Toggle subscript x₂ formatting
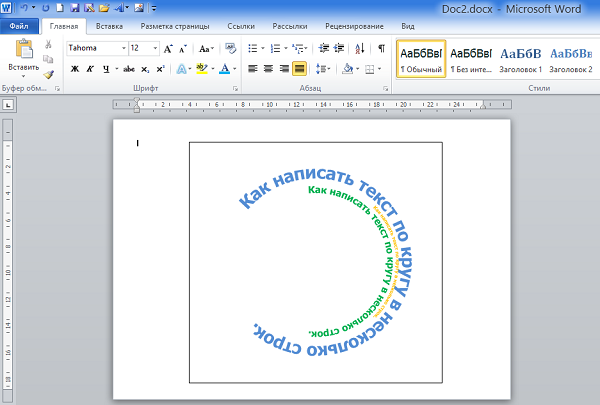This screenshot has height=405, width=600. 145,69
